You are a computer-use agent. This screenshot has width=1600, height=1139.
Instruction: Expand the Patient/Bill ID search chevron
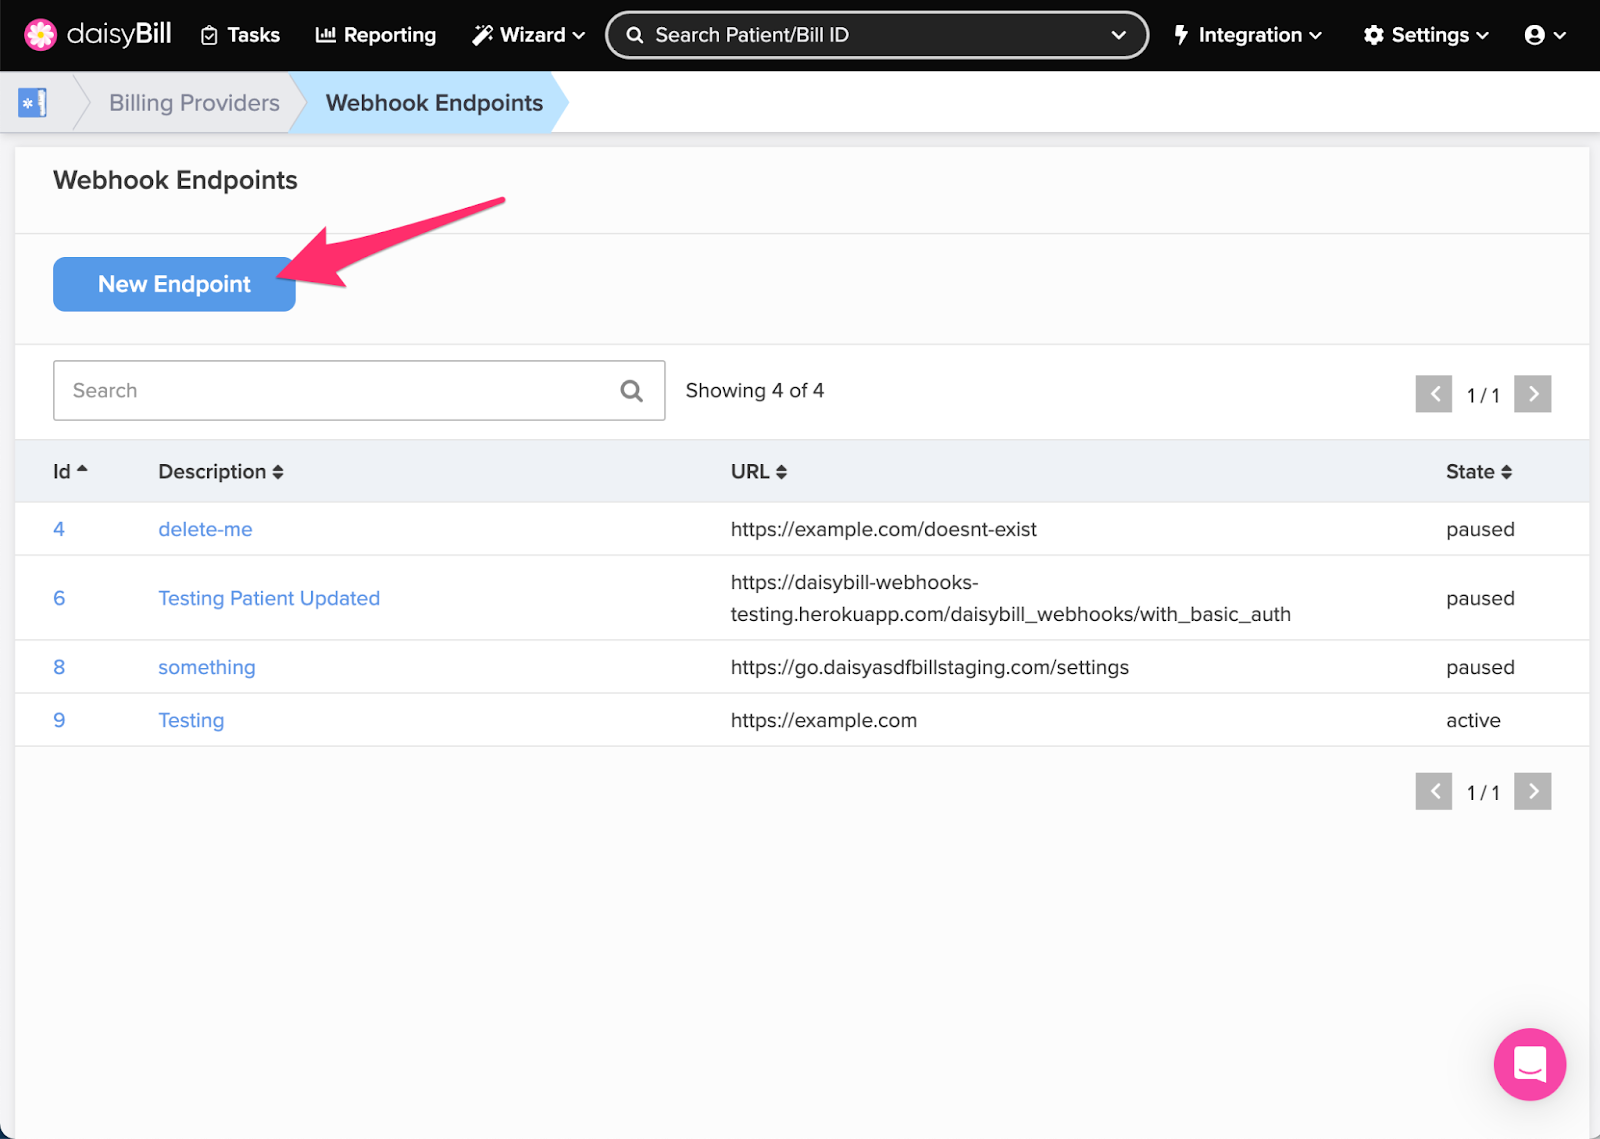(1118, 35)
